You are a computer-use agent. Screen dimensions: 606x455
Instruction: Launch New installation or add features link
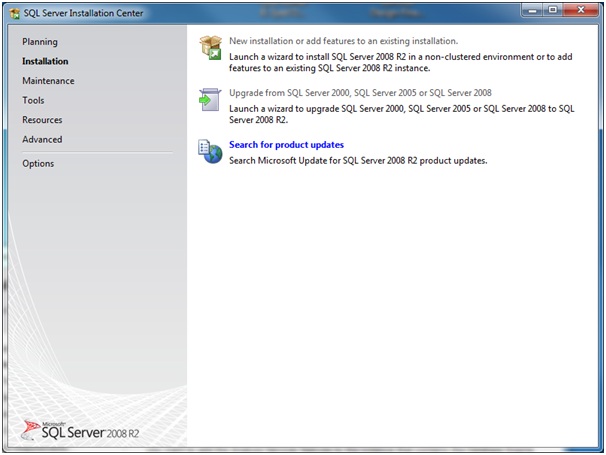pos(344,41)
